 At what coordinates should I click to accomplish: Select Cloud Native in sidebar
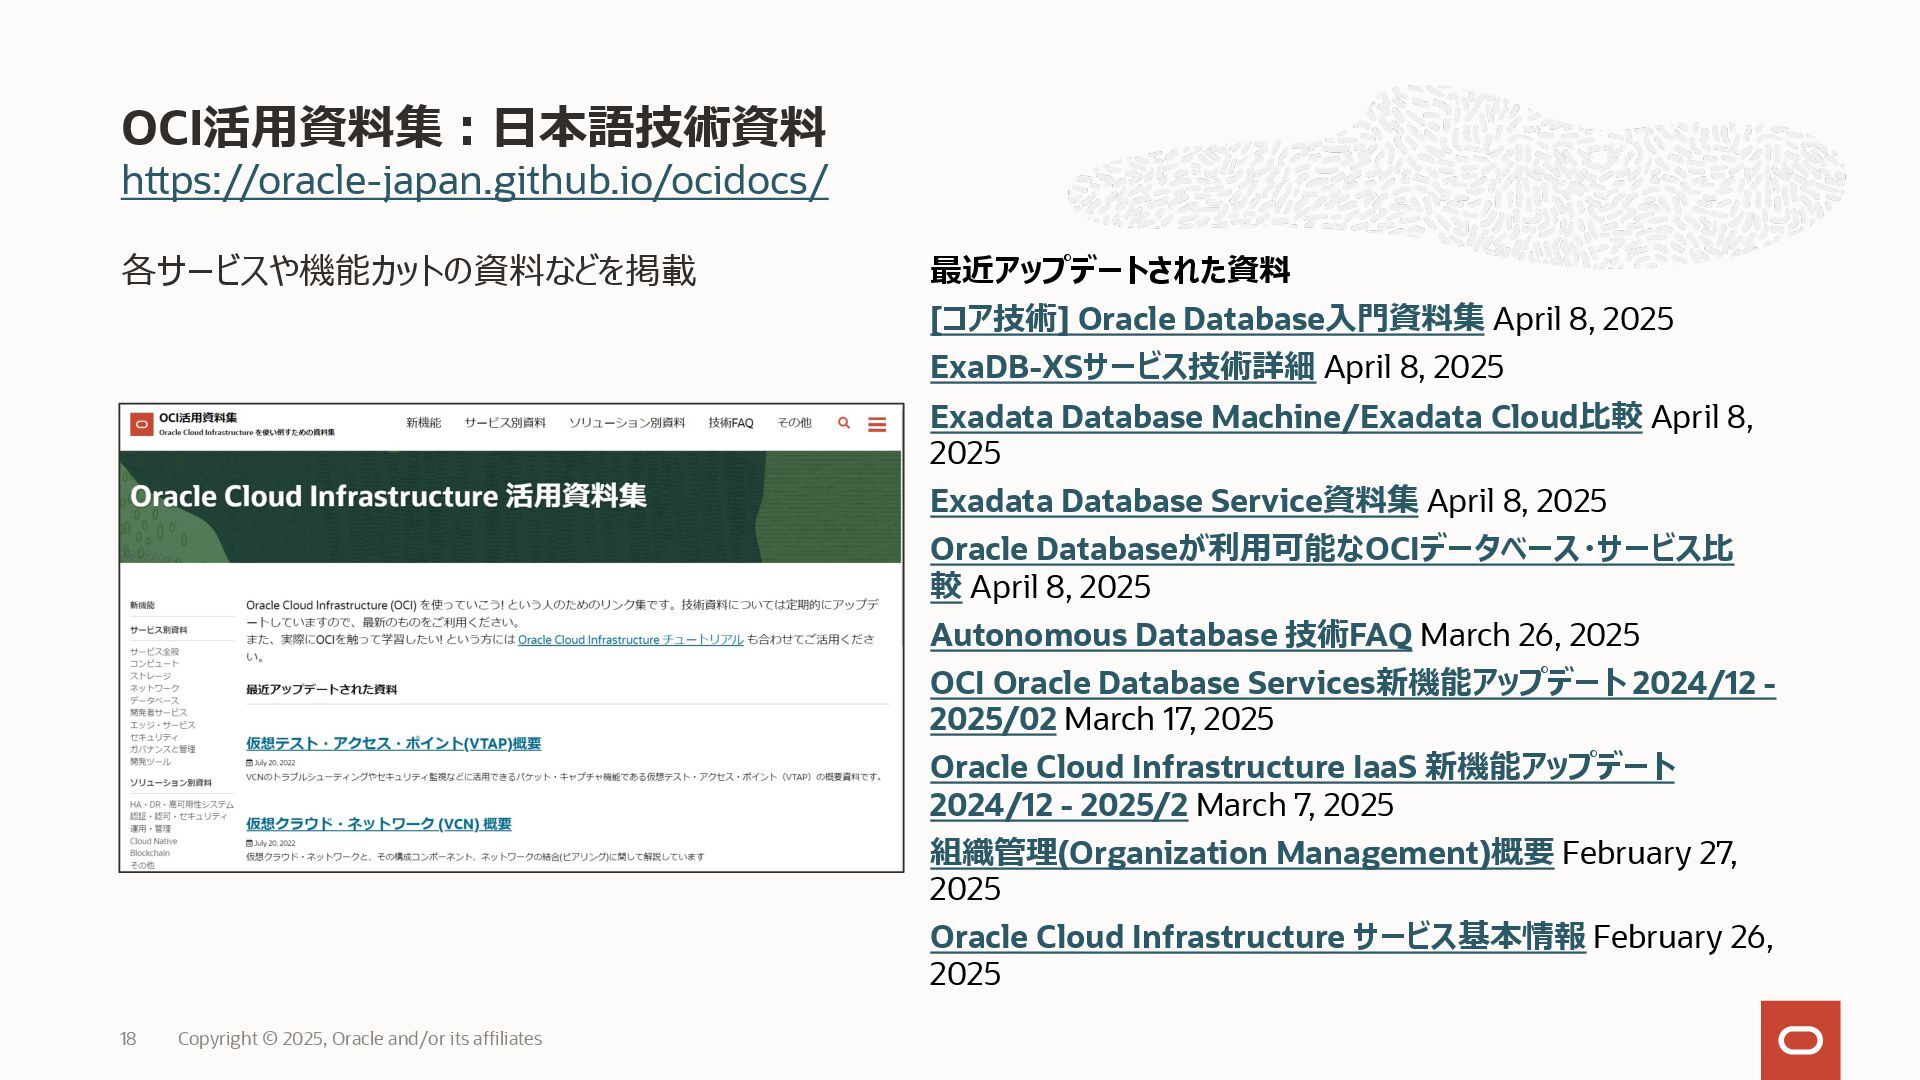[x=153, y=841]
